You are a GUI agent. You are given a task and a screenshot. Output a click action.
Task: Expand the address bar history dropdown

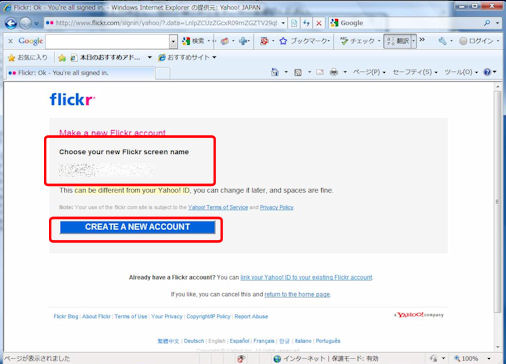(x=283, y=23)
